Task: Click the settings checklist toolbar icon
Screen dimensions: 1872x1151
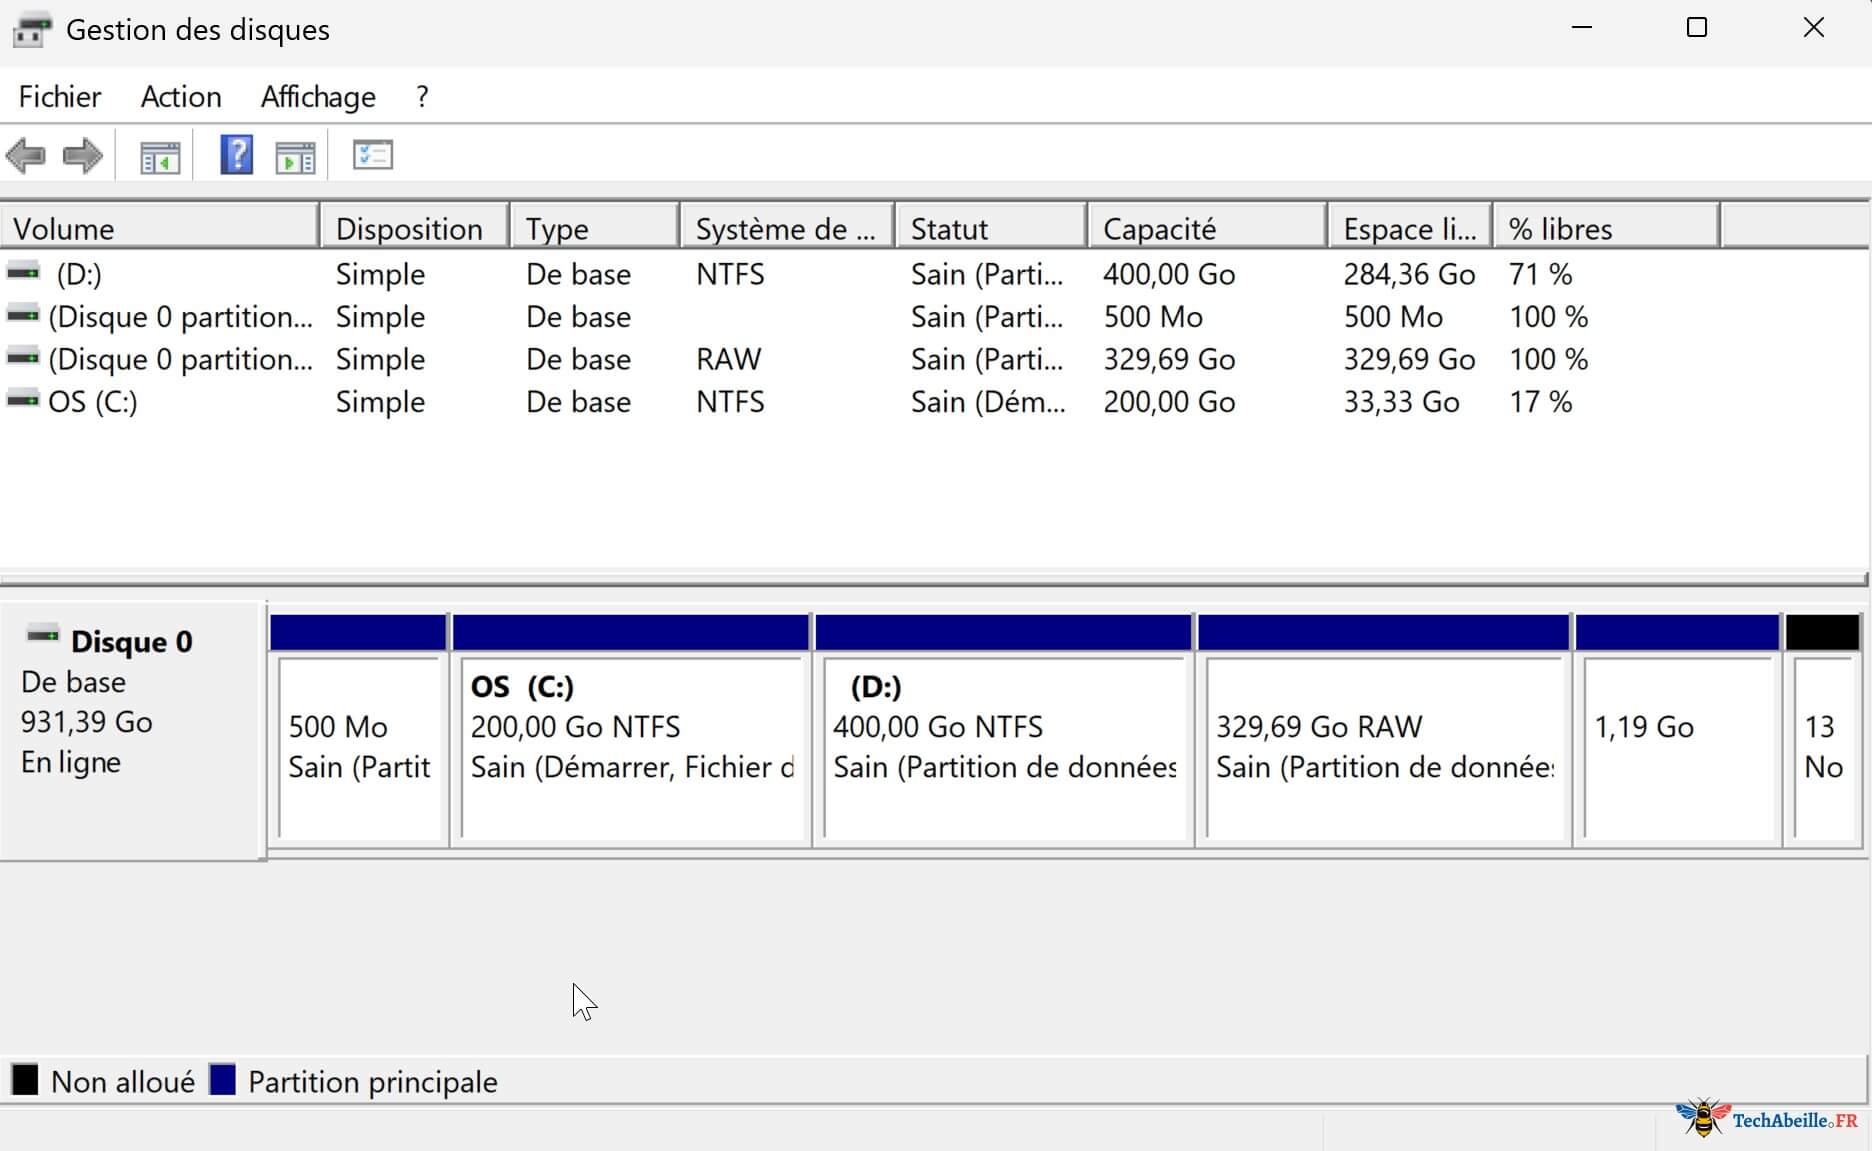Action: 373,155
